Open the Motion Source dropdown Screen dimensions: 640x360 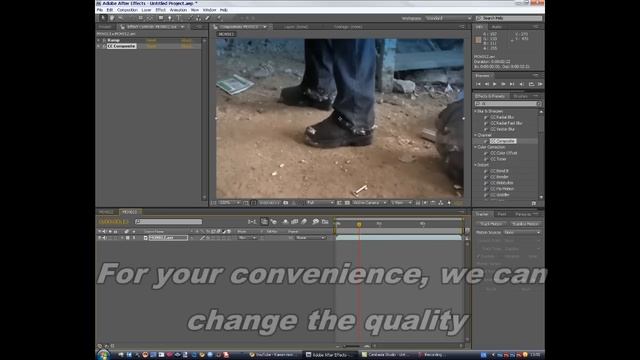click(x=522, y=232)
